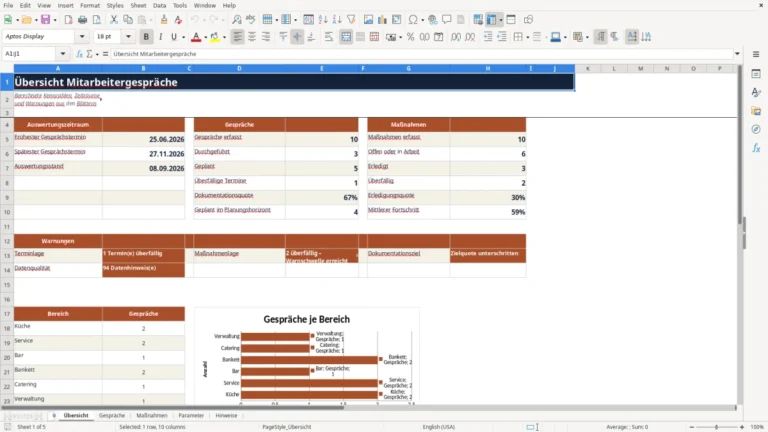Open the Styles menu
768x432 pixels.
(x=115, y=5)
